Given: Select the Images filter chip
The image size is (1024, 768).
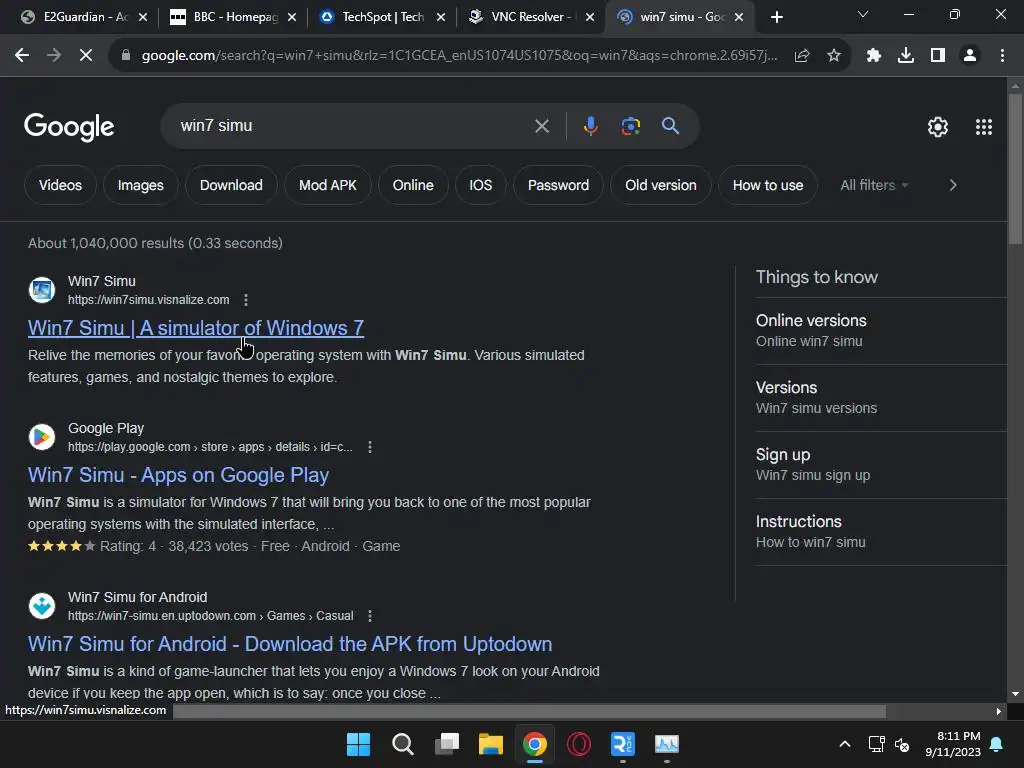Looking at the screenshot, I should point(140,185).
